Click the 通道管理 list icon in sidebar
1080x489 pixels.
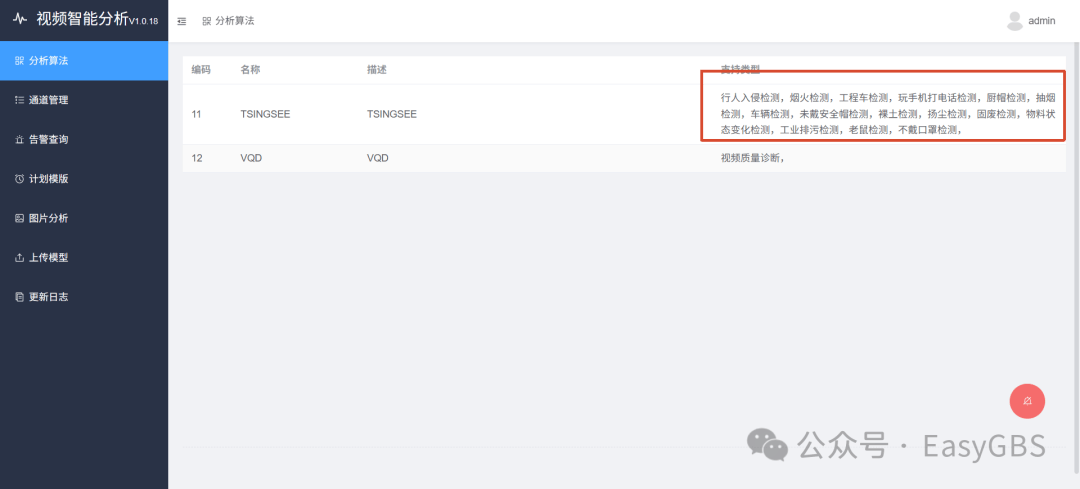(19, 100)
